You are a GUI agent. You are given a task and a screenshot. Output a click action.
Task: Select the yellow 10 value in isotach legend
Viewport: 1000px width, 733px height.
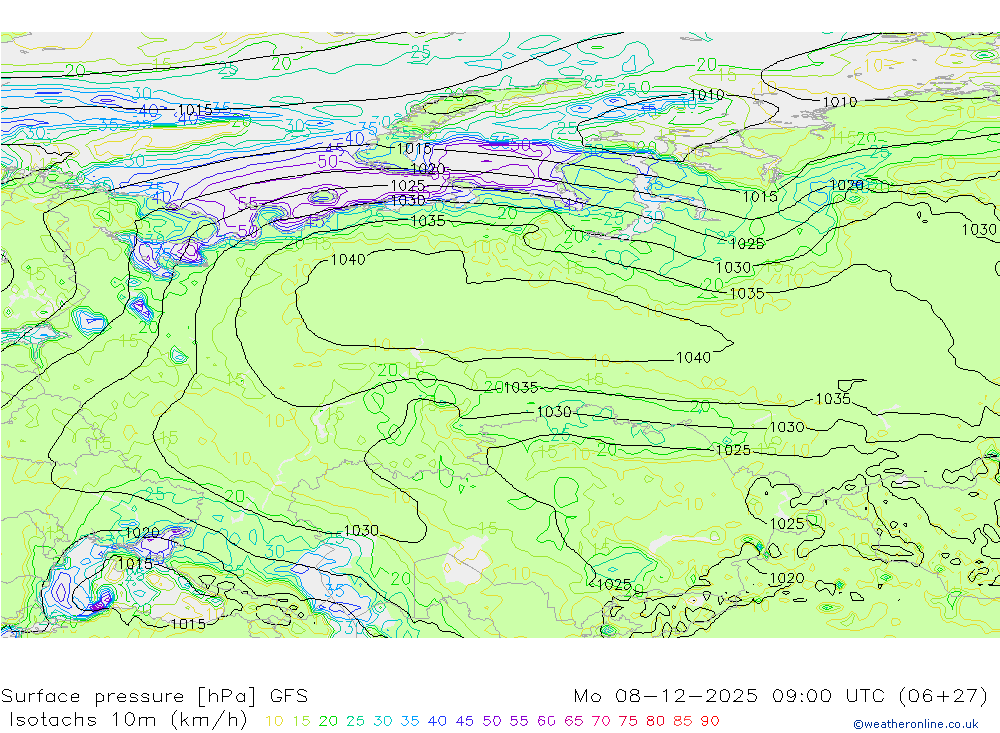(274, 721)
